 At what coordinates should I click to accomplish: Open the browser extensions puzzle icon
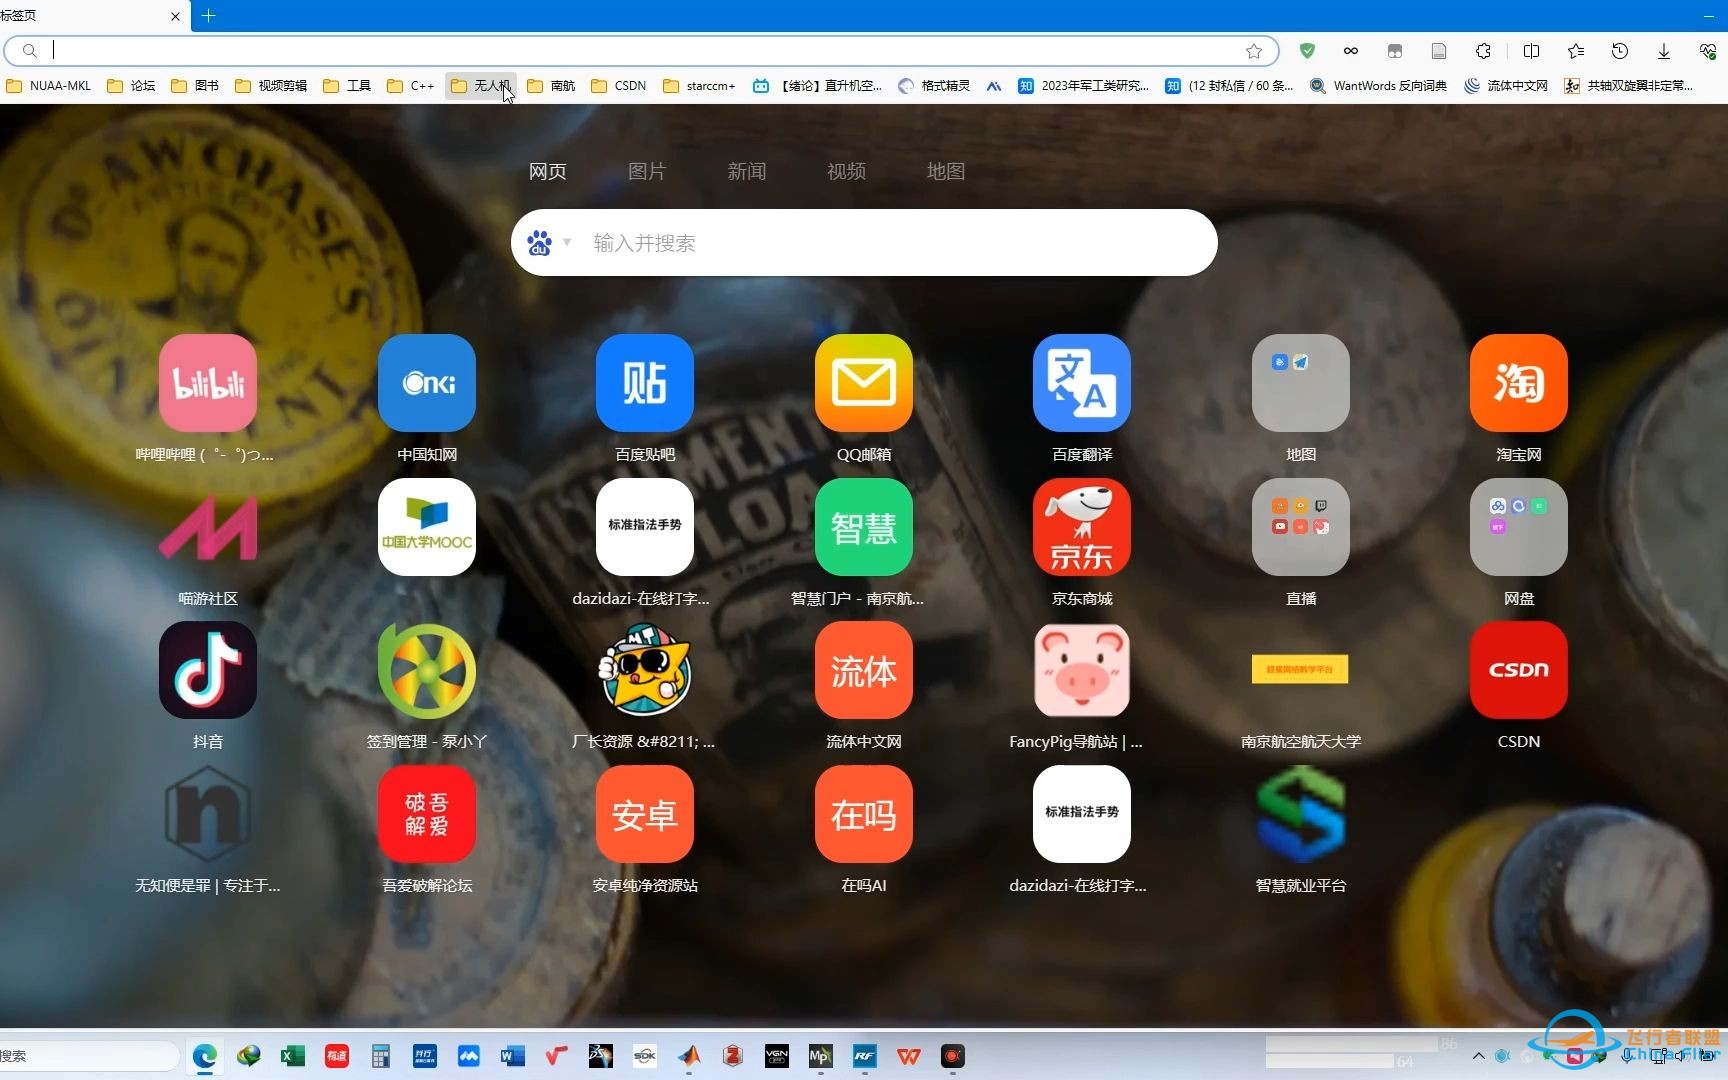1483,50
